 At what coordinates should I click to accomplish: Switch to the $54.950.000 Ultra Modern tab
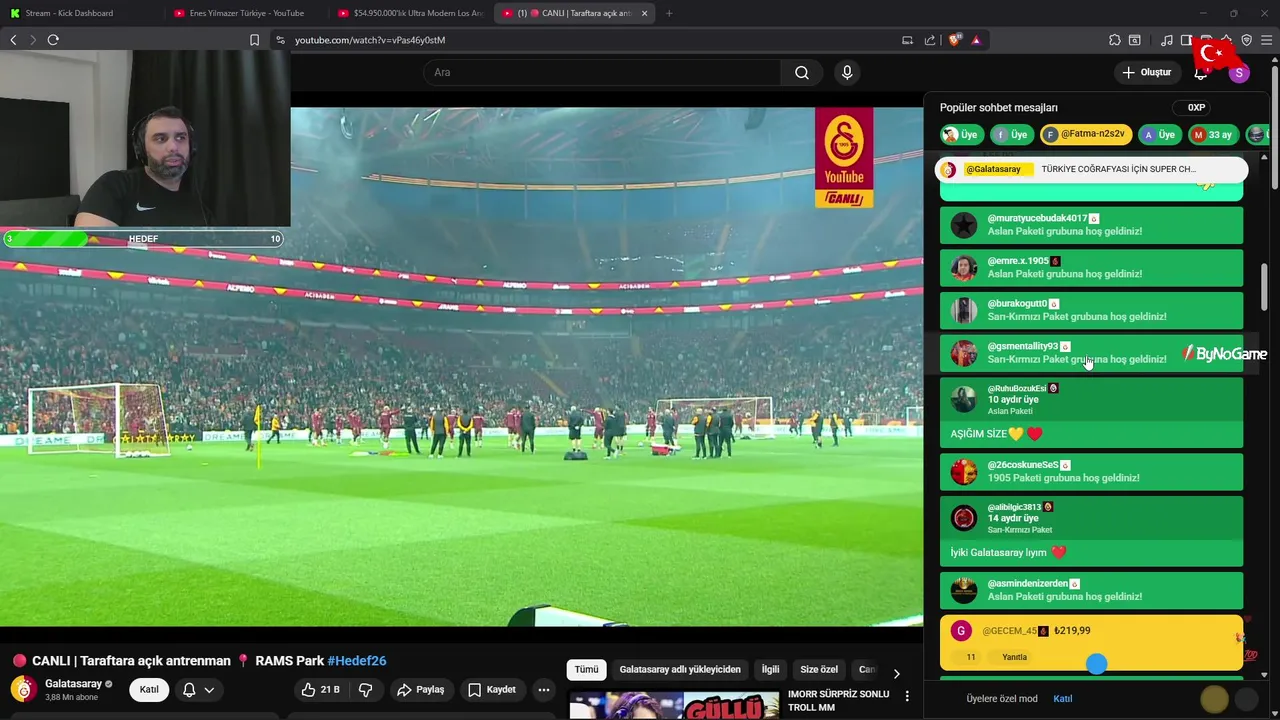pyautogui.click(x=410, y=13)
